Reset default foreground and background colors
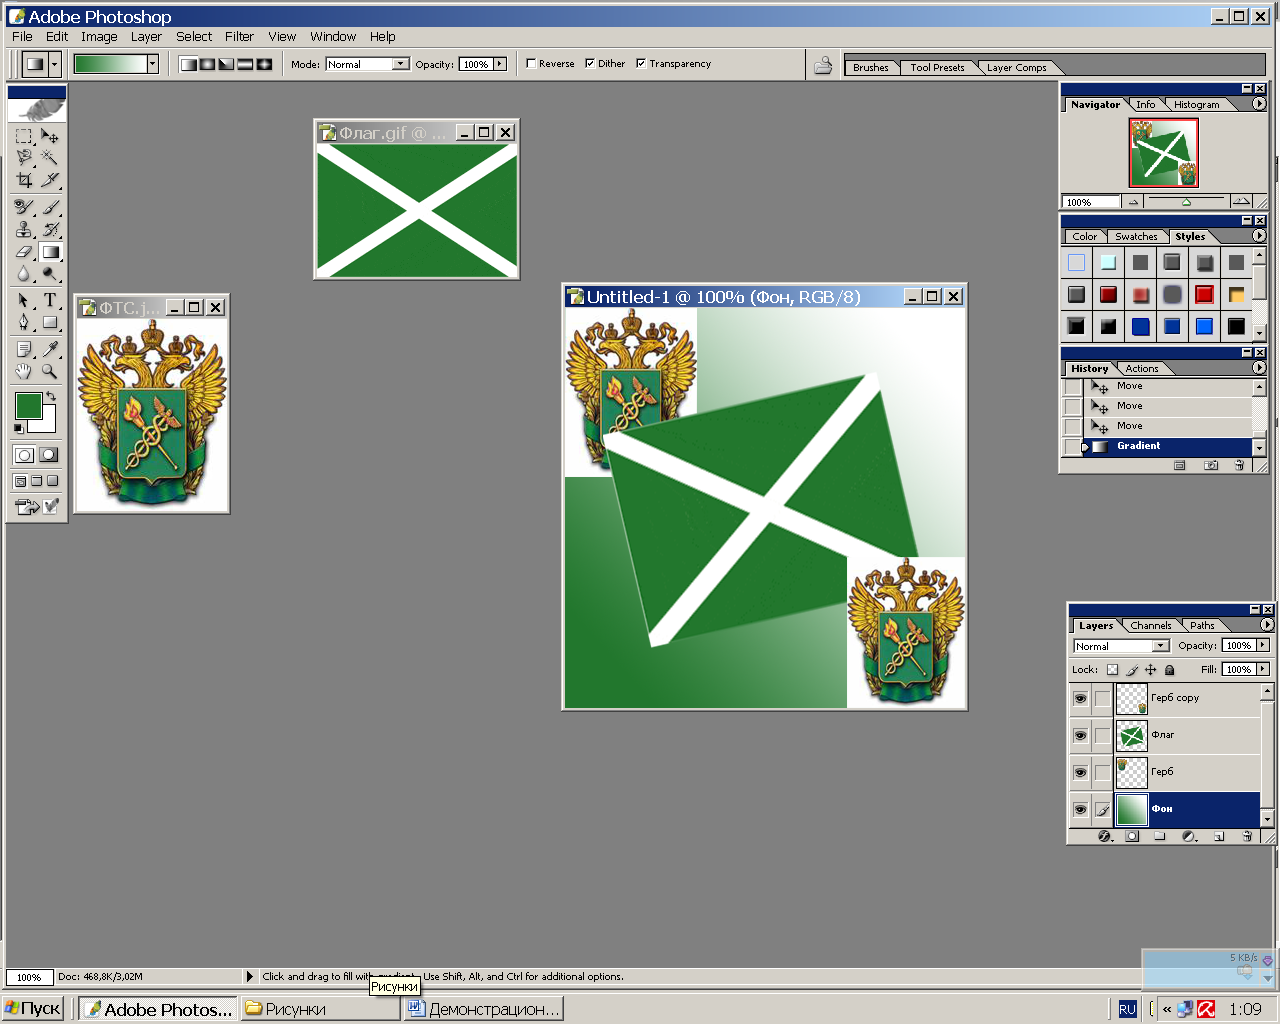The image size is (1280, 1024). tap(19, 429)
